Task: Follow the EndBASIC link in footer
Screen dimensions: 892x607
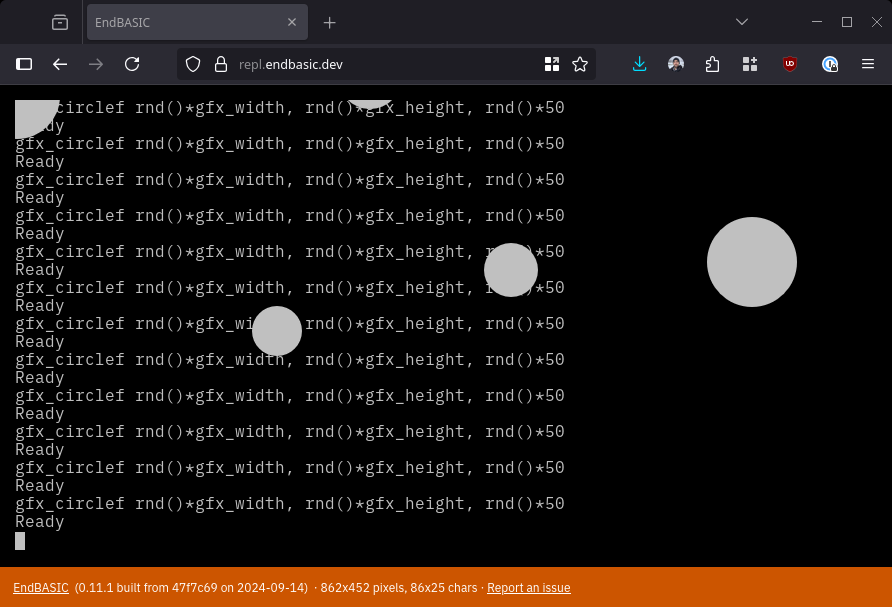Action: click(41, 588)
